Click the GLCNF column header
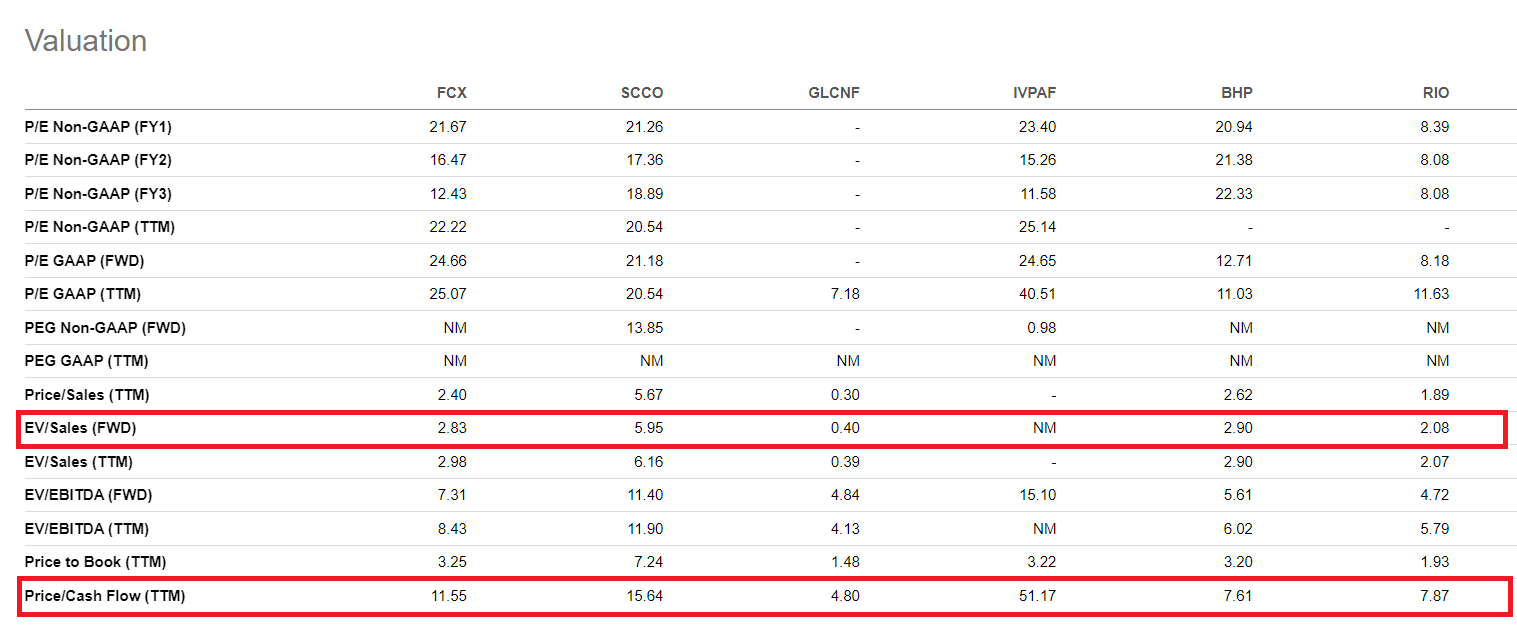 834,93
